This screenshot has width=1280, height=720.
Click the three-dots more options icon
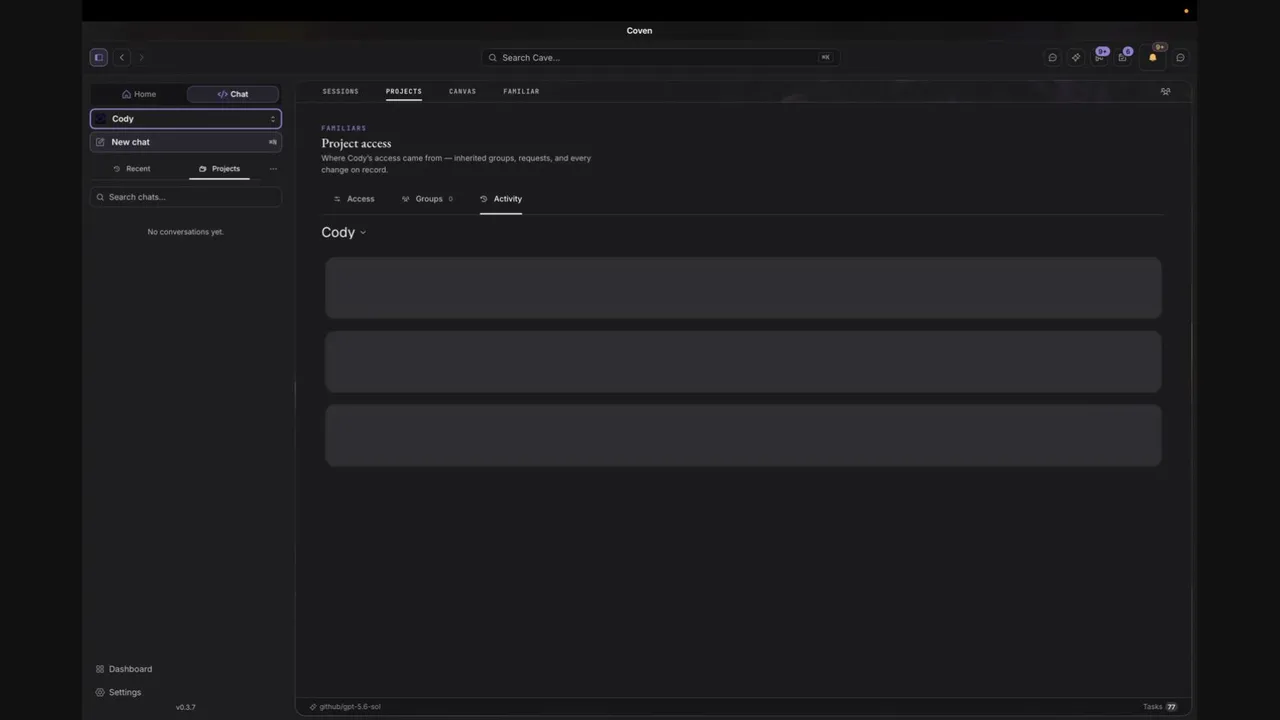(x=273, y=169)
